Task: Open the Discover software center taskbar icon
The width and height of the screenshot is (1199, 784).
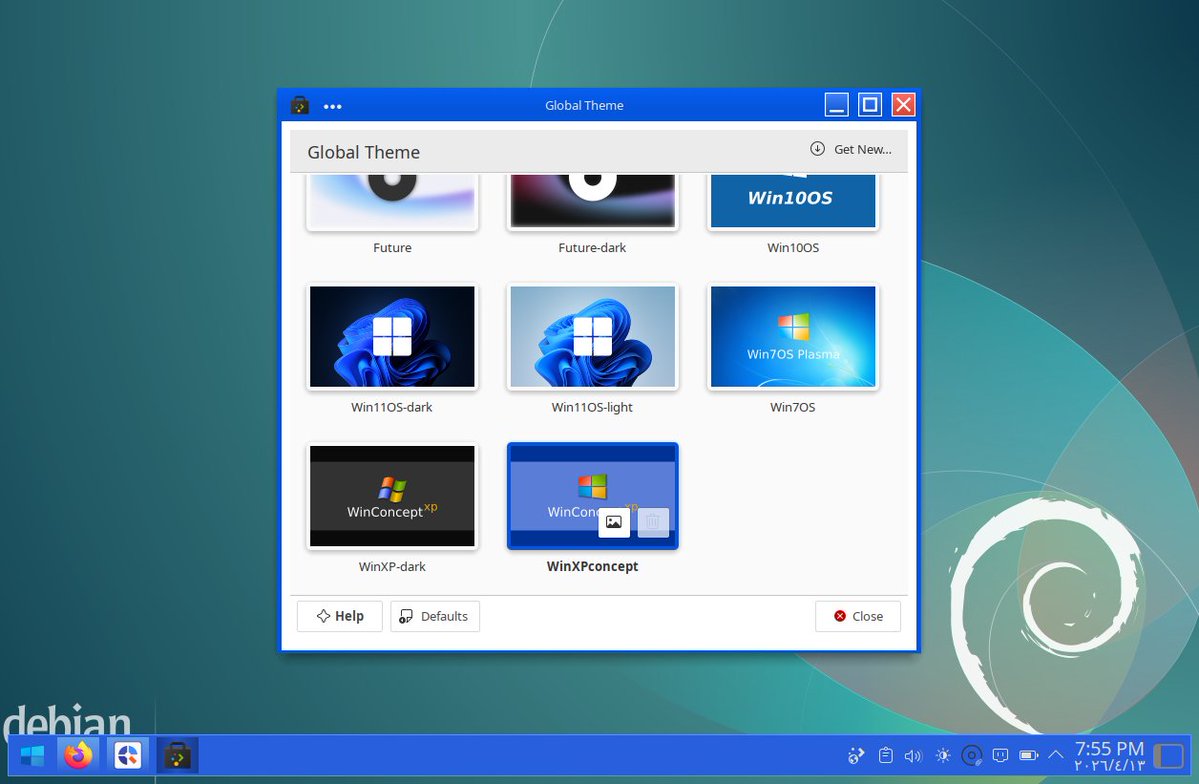Action: 128,756
